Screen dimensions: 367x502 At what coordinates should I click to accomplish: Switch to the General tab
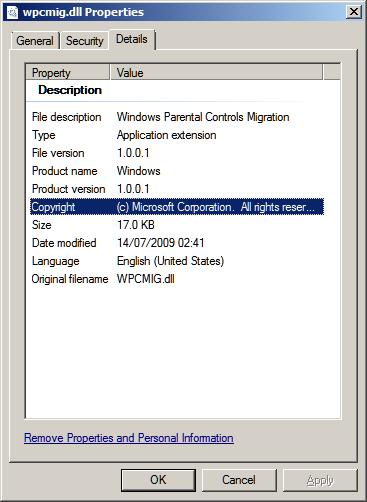pos(35,41)
